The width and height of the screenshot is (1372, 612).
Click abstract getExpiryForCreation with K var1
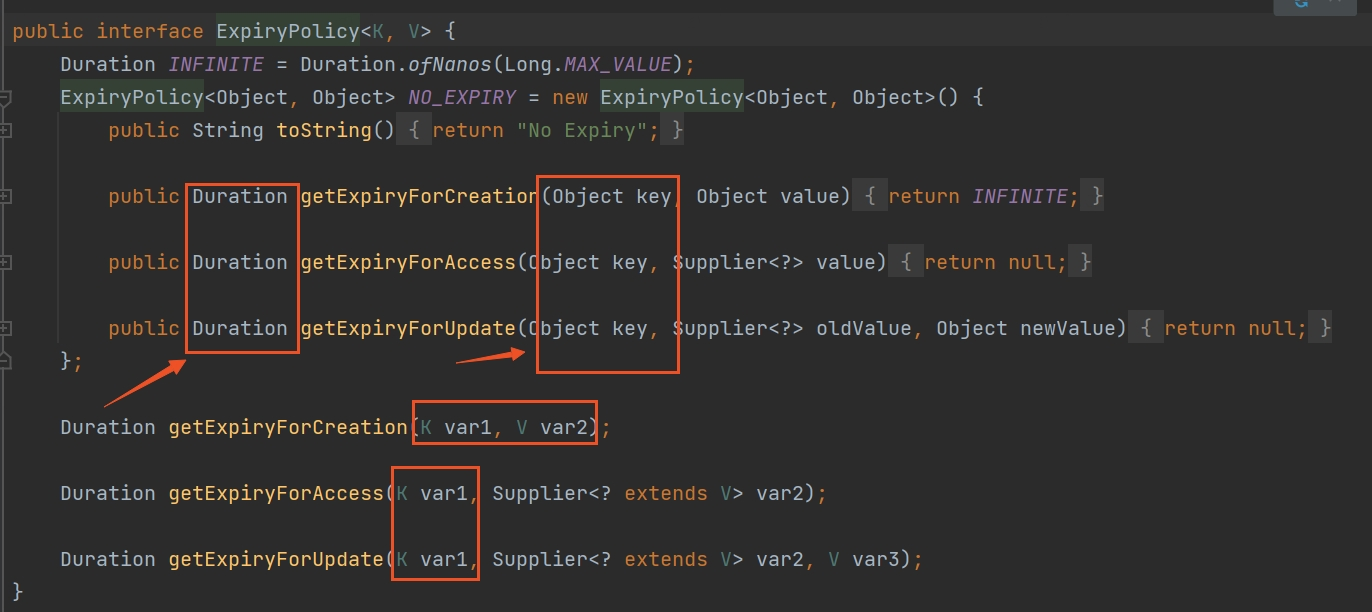[x=288, y=428]
